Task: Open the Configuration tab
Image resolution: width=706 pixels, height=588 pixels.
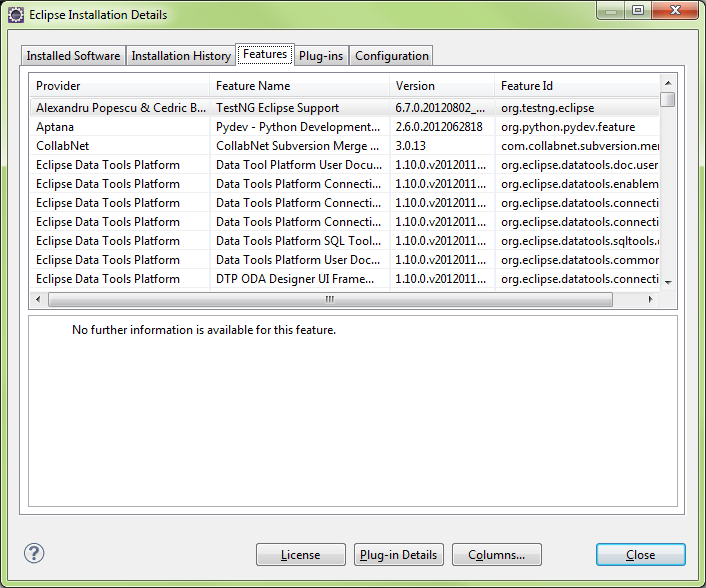Action: pos(391,56)
